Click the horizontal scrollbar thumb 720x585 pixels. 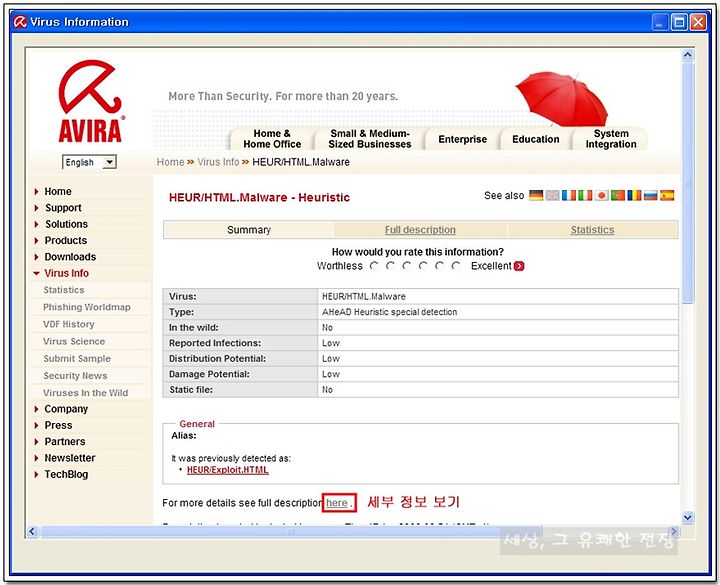(x=291, y=532)
